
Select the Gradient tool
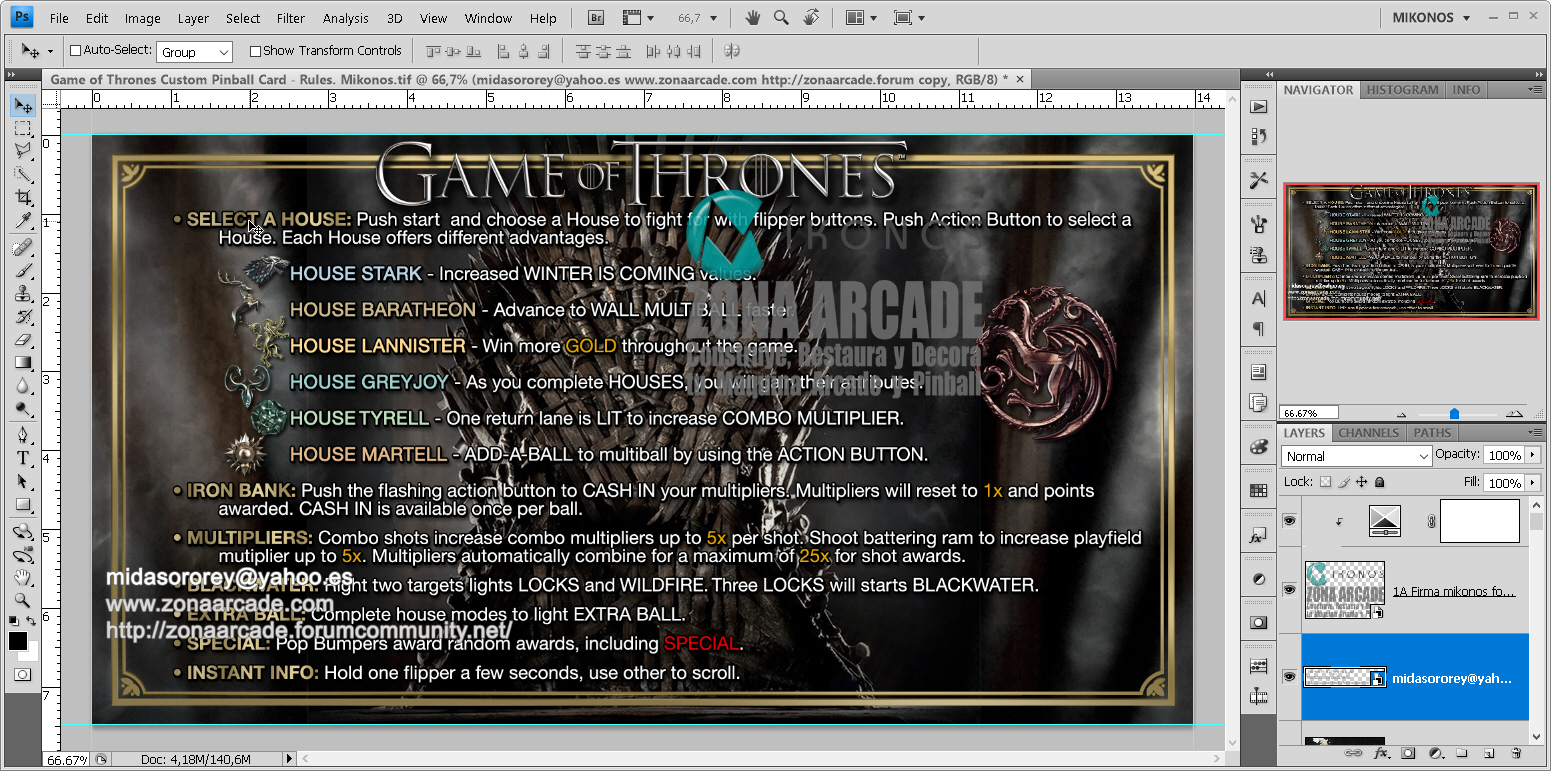point(23,363)
